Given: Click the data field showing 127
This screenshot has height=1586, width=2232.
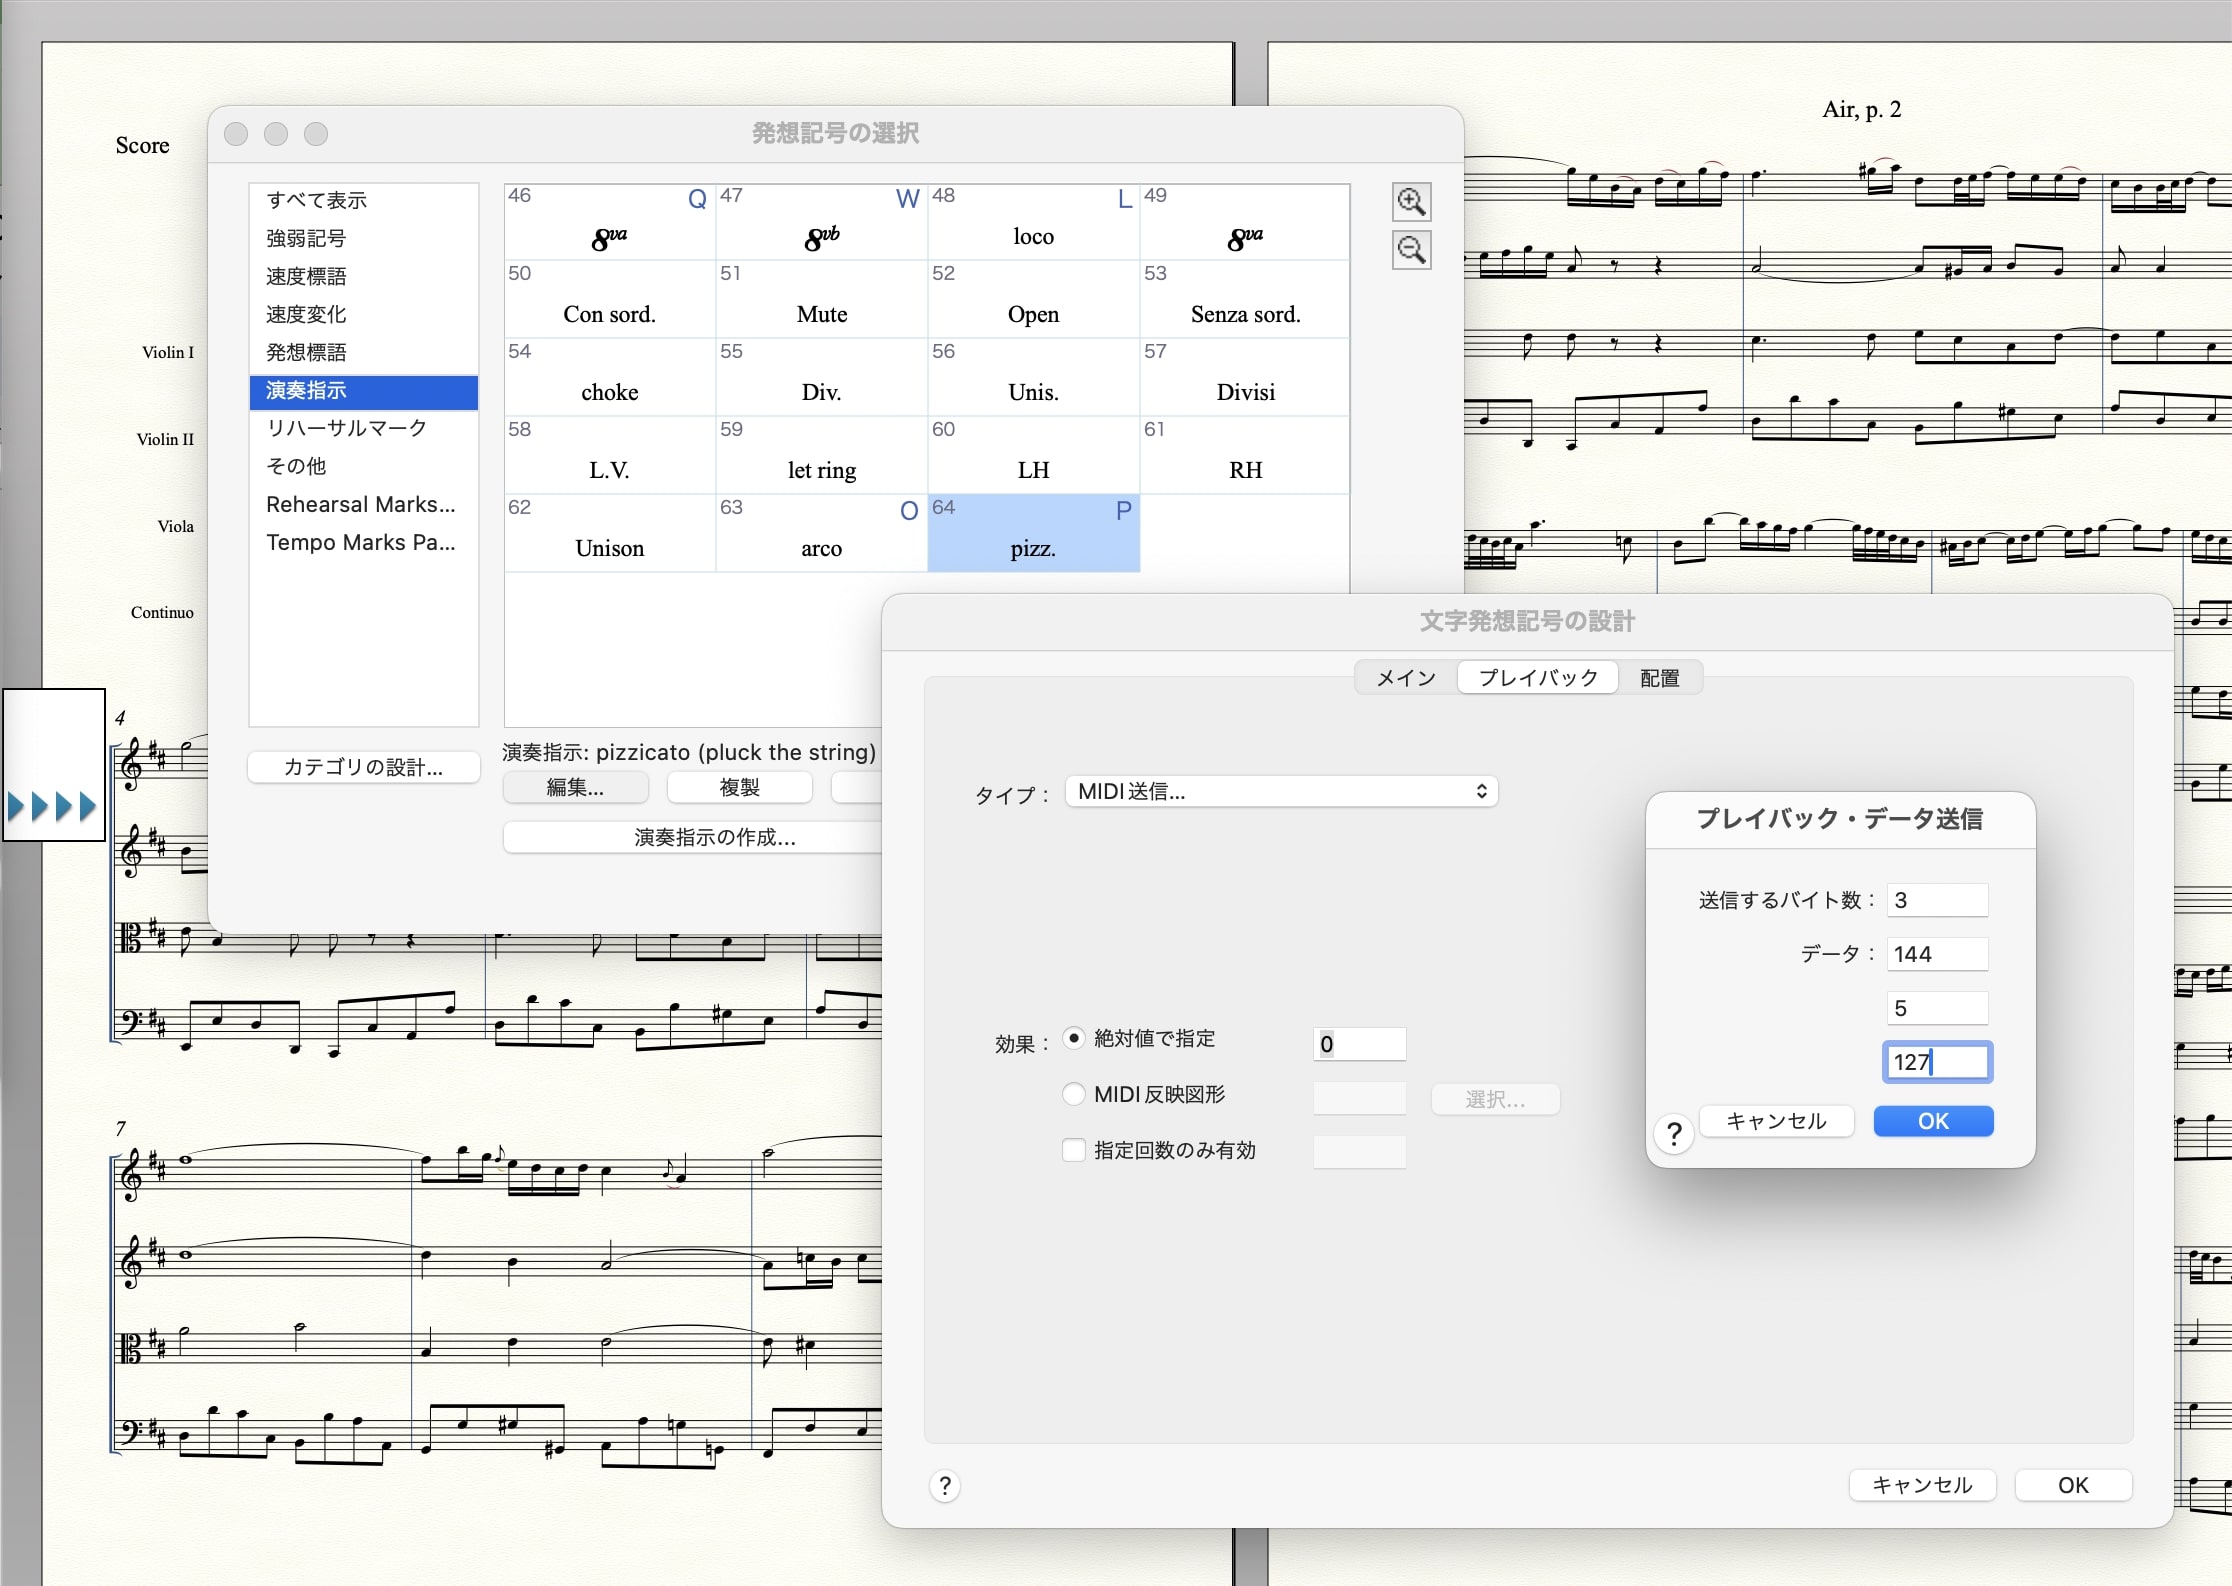Looking at the screenshot, I should click(x=1937, y=1062).
